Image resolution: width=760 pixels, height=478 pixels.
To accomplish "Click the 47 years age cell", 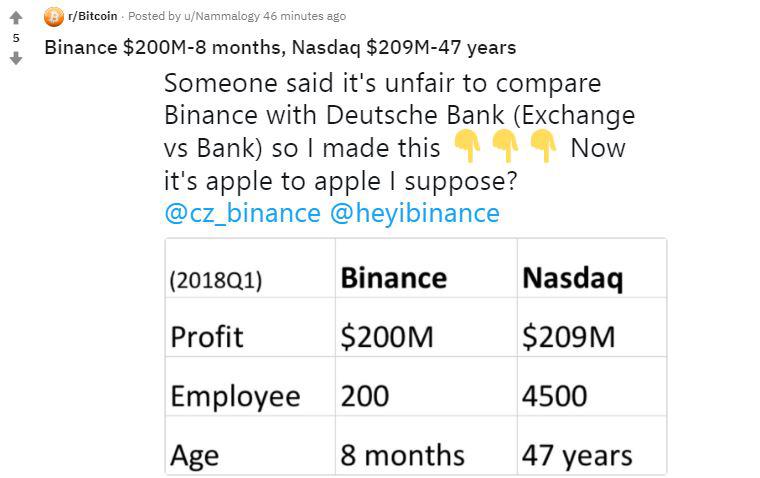I will (x=577, y=456).
